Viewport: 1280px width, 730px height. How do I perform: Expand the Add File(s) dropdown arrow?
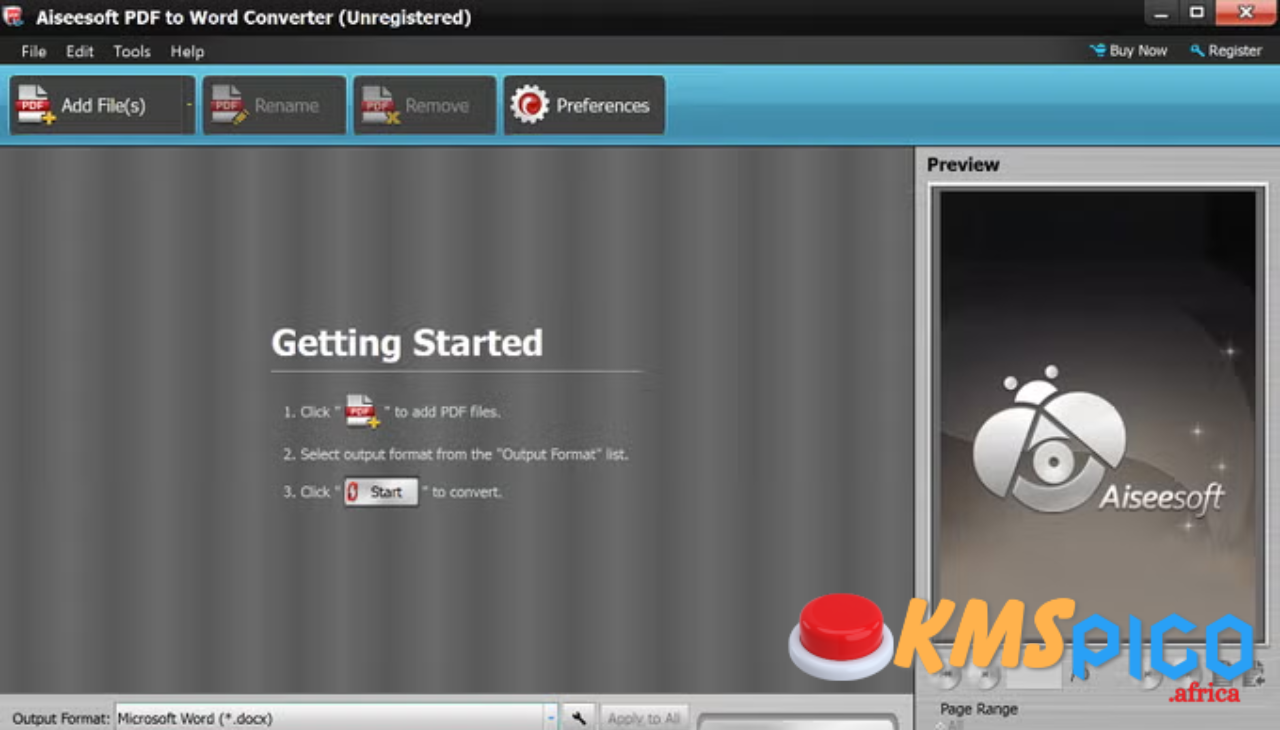(x=189, y=105)
